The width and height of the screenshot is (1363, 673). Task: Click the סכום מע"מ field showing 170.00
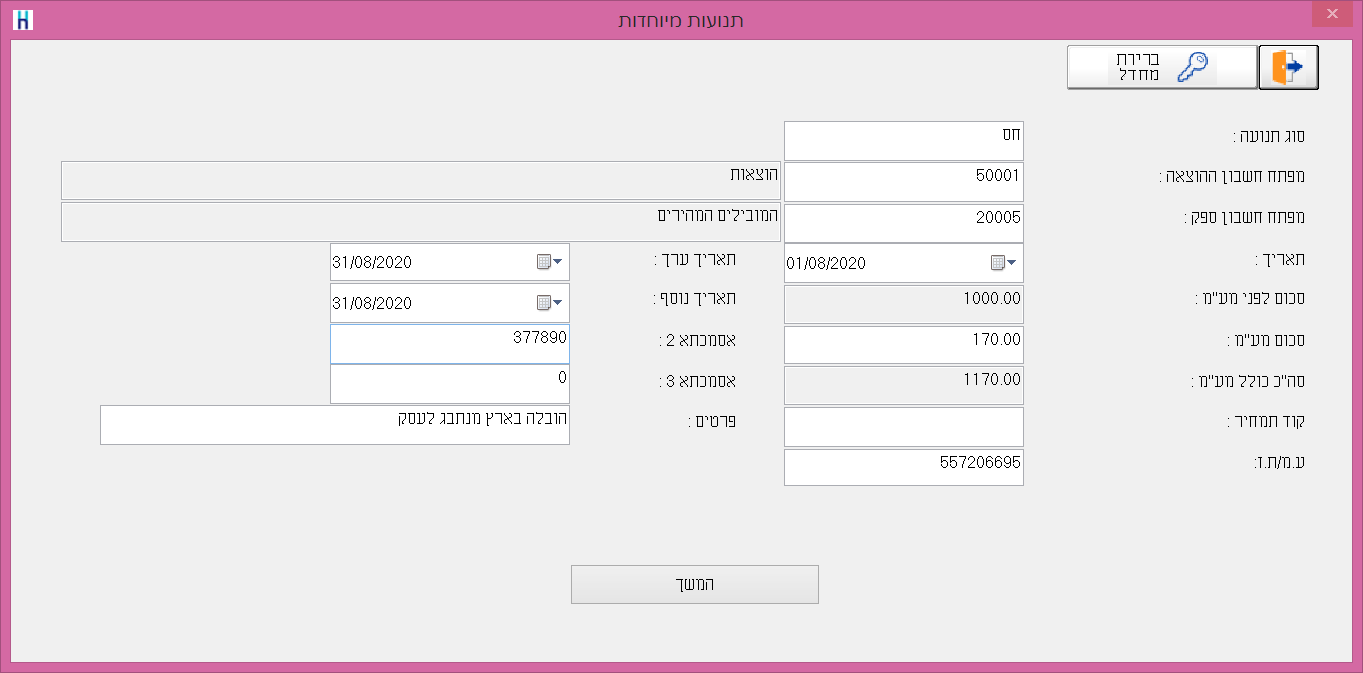903,343
